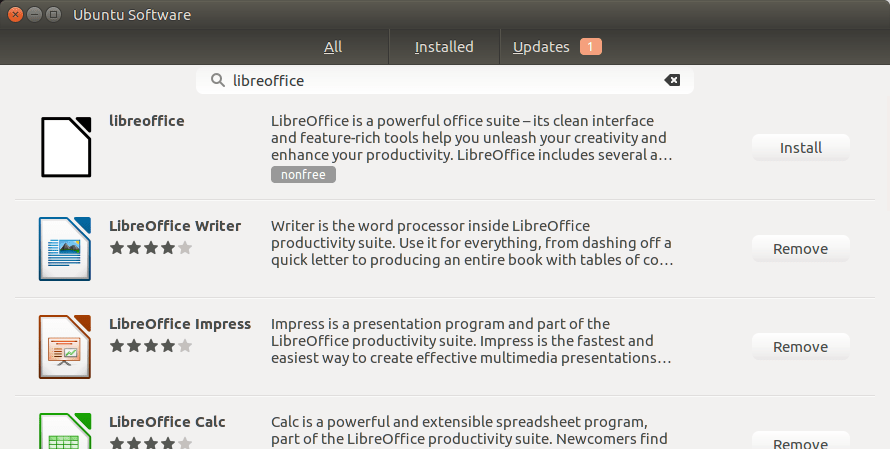Remove LibreOffice Writer
The width and height of the screenshot is (890, 449).
pos(800,249)
